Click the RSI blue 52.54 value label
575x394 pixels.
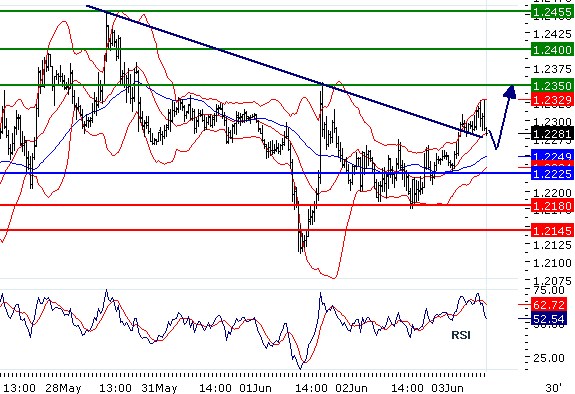pyautogui.click(x=549, y=319)
